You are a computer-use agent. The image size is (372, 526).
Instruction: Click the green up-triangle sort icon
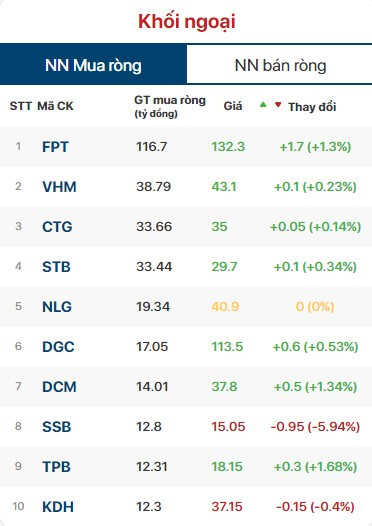click(x=263, y=105)
